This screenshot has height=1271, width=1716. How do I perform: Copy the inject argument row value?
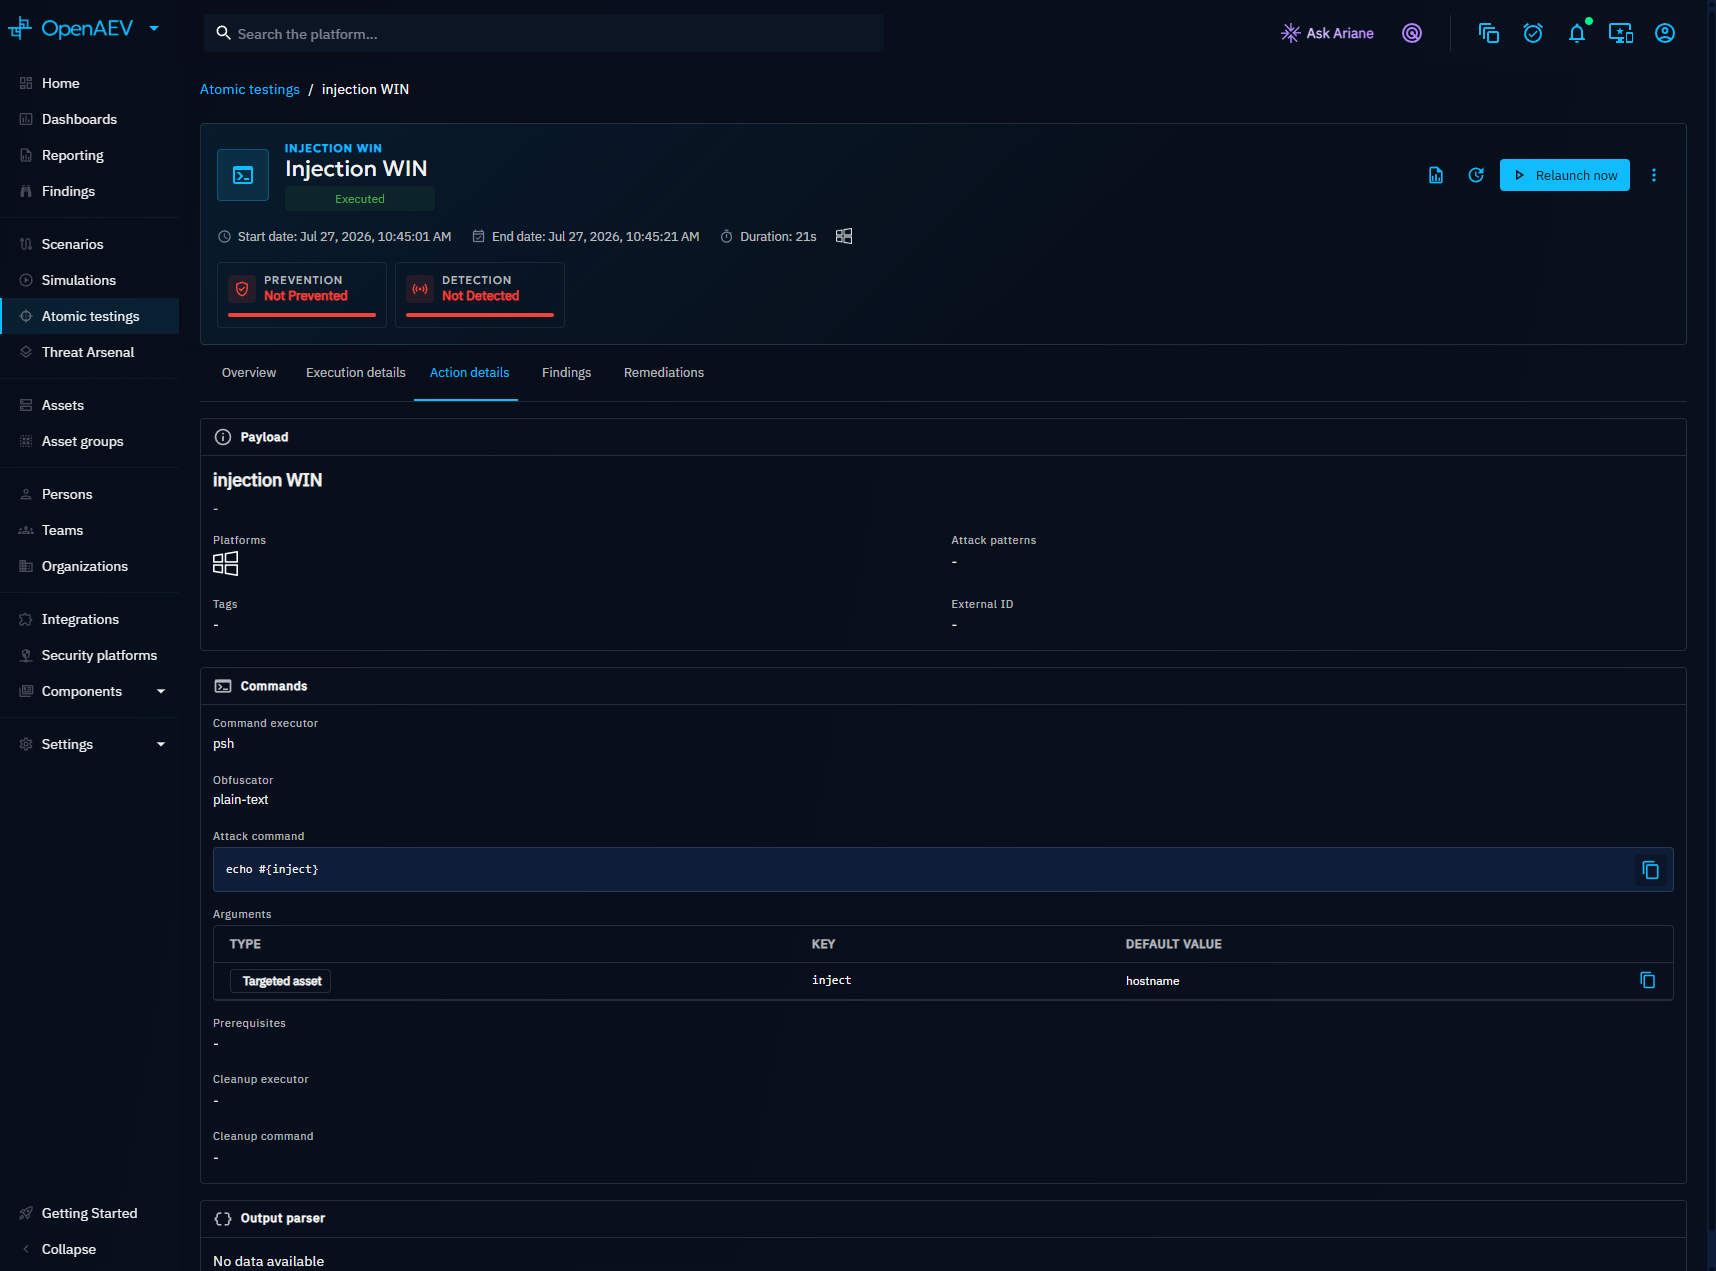tap(1648, 981)
